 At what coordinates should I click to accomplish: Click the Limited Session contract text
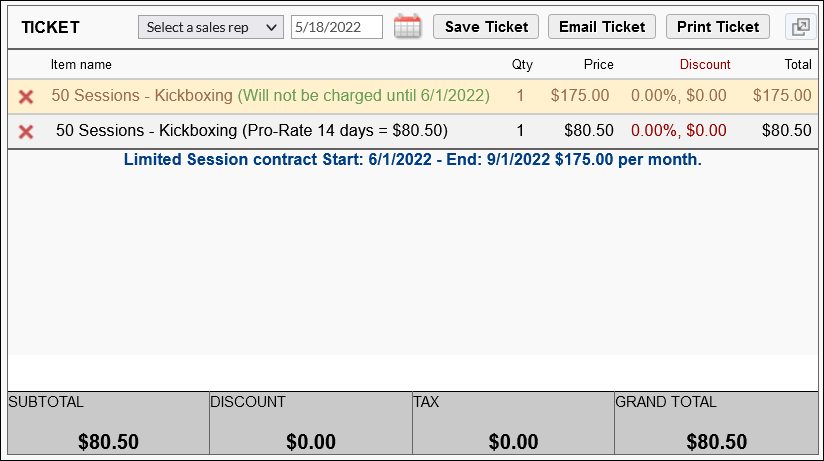412,159
